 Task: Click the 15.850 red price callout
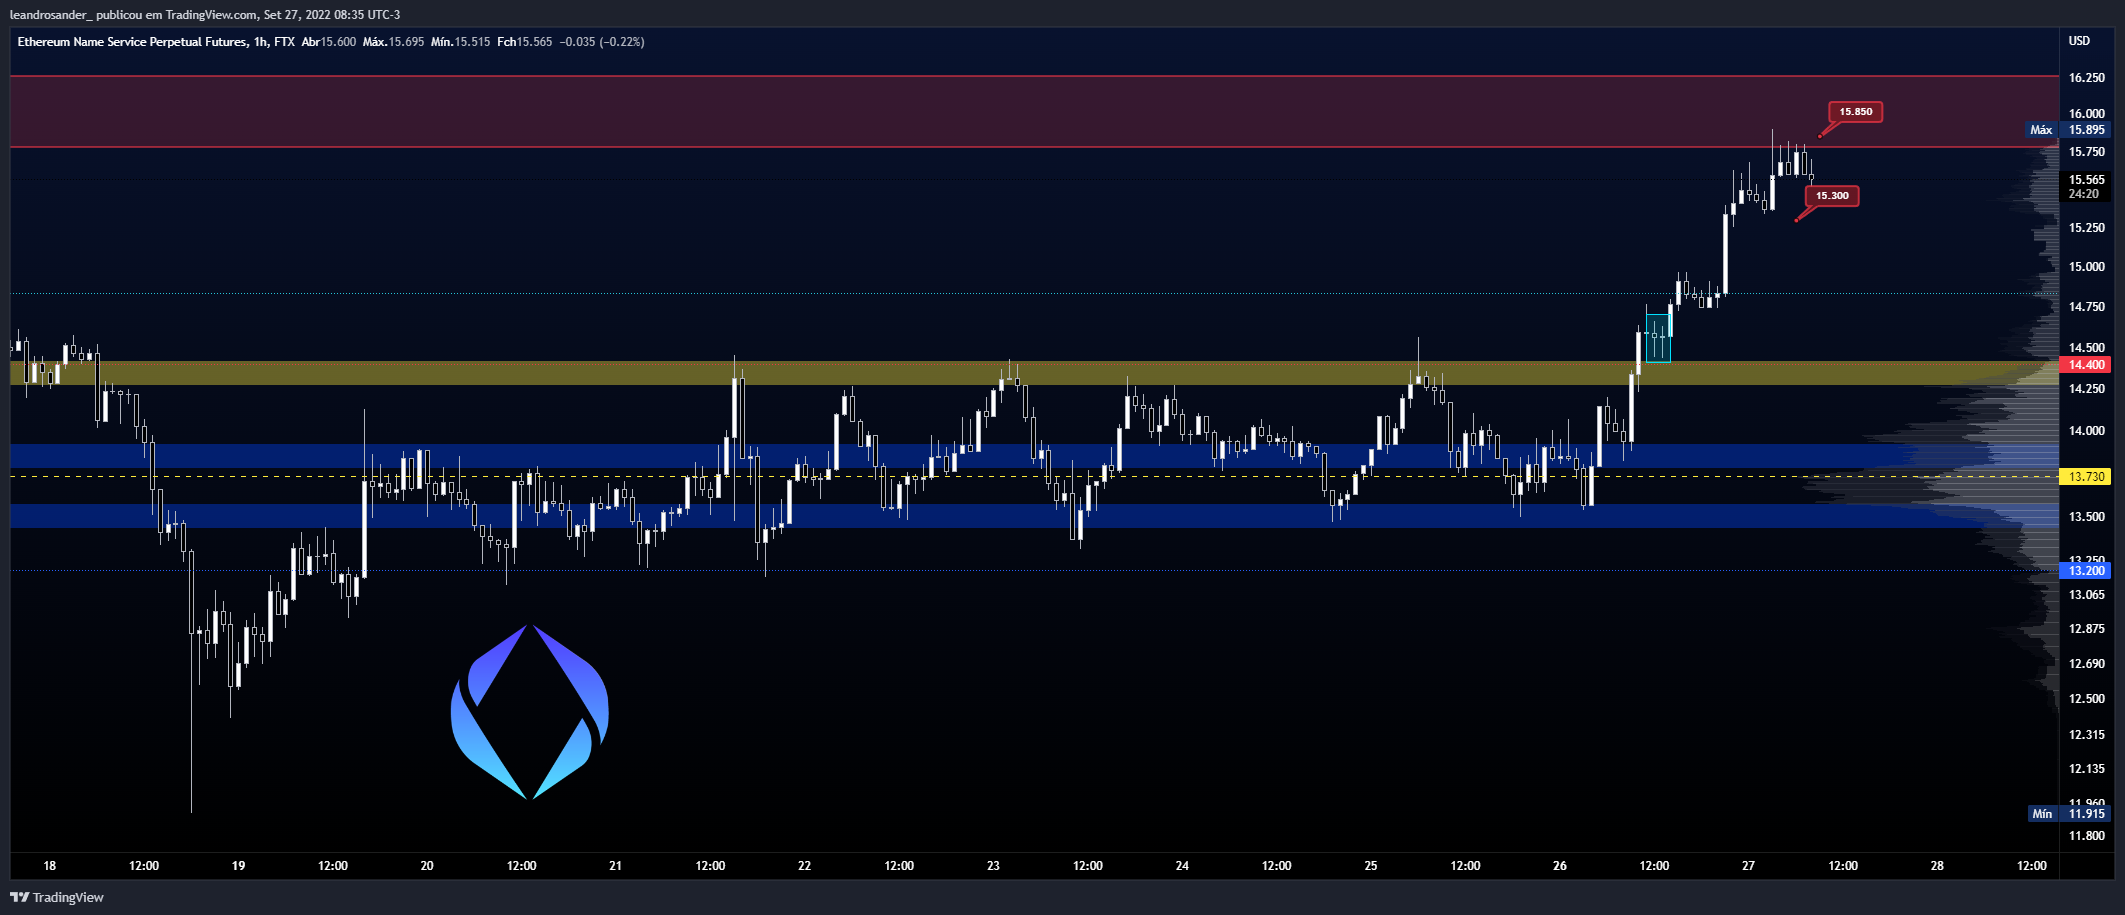point(1855,112)
